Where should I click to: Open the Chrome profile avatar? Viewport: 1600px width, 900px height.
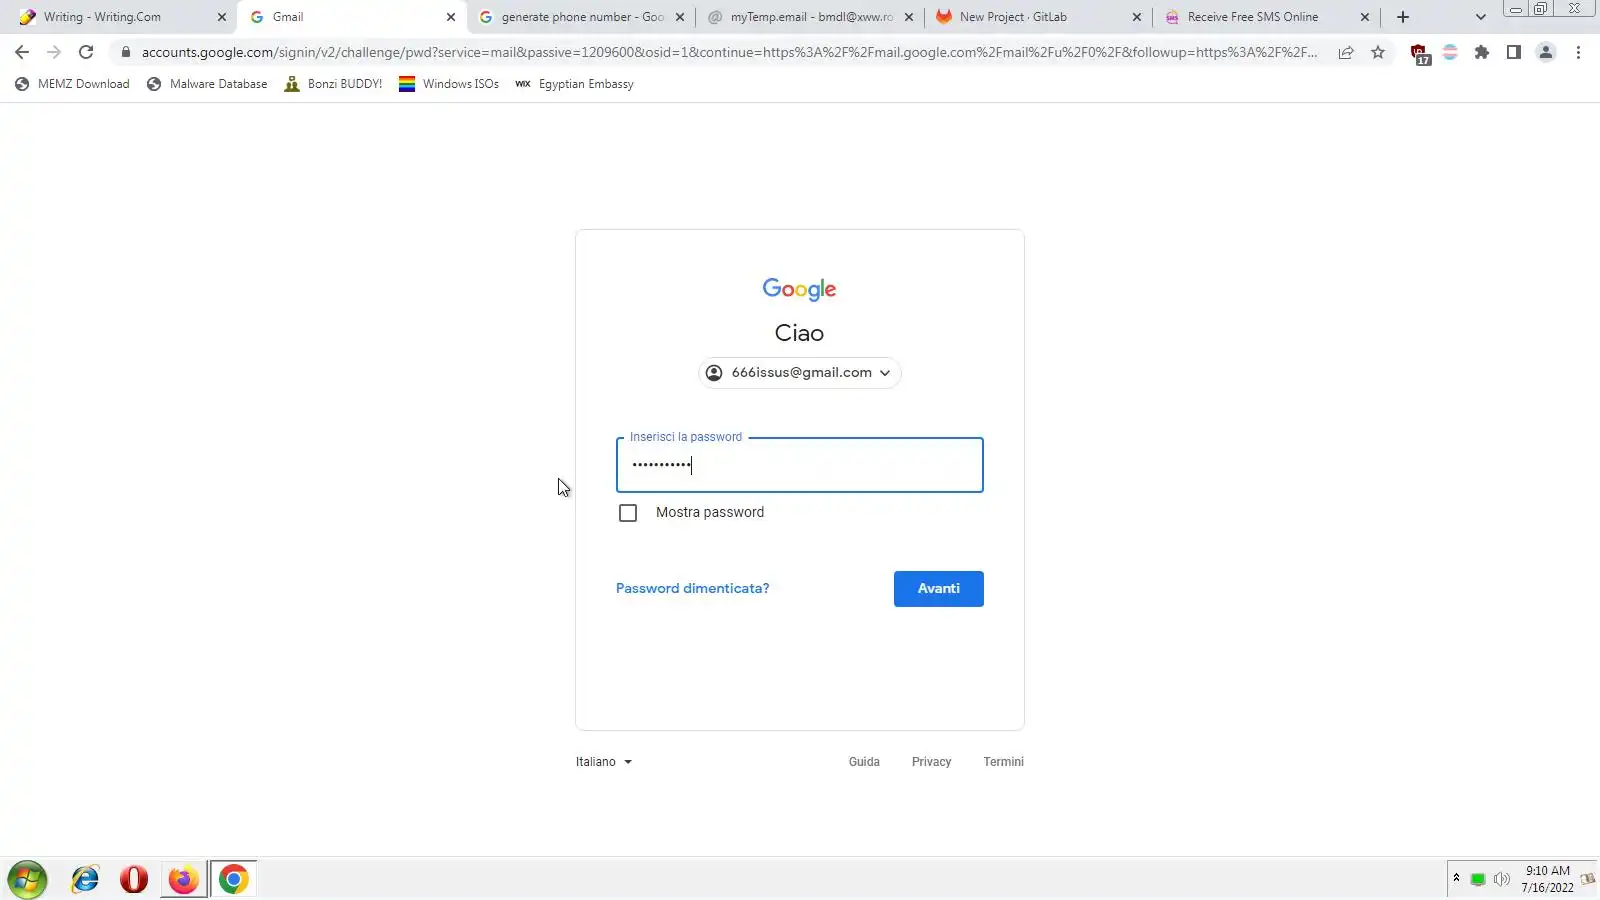pyautogui.click(x=1546, y=52)
